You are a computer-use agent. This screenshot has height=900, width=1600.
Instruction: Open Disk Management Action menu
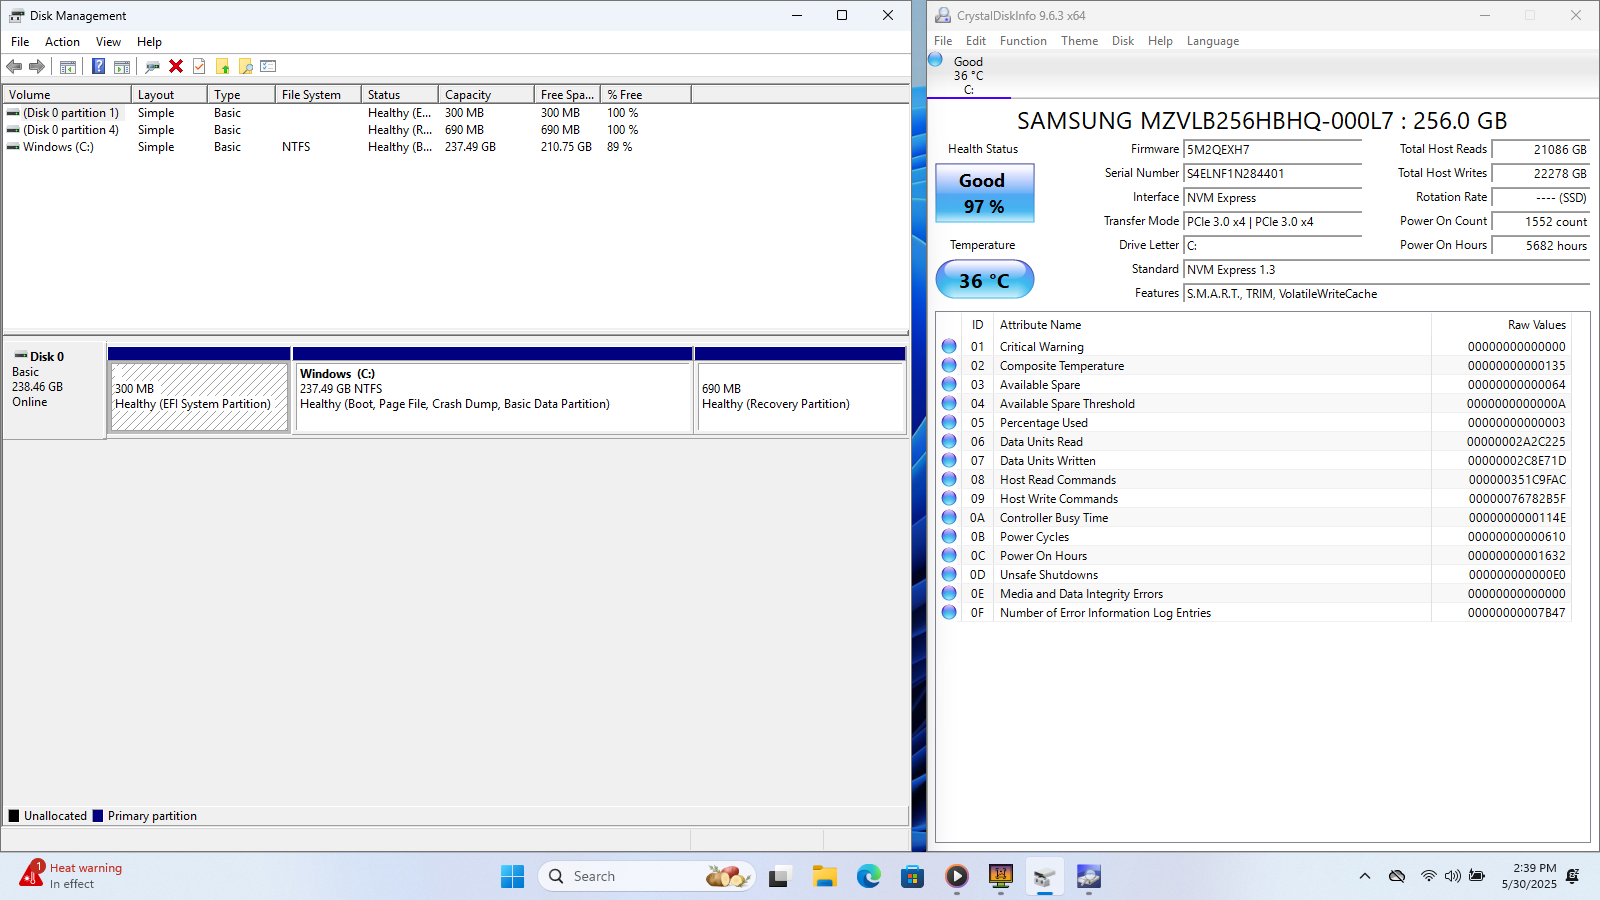click(62, 42)
